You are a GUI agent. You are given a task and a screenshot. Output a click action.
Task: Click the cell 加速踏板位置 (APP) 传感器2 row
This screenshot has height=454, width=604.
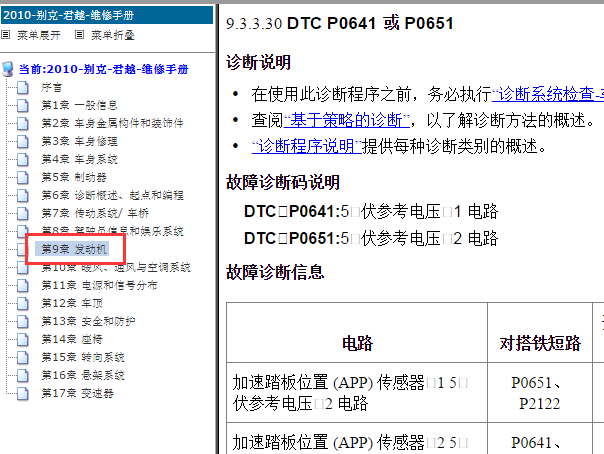click(x=357, y=439)
